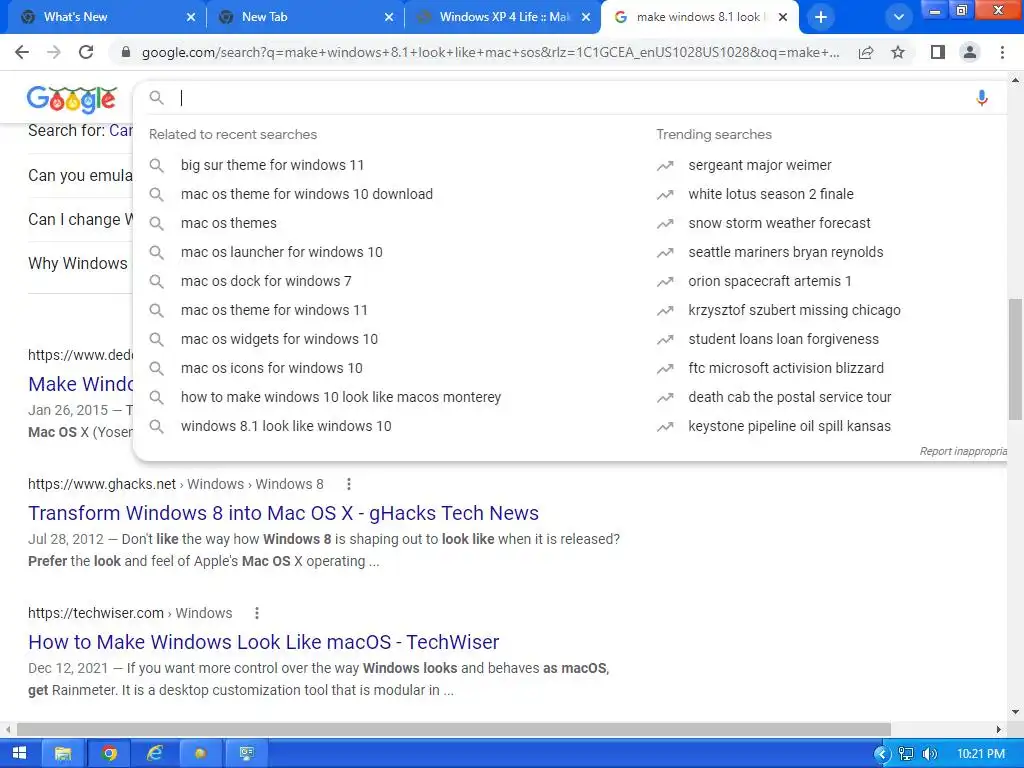Screen dimensions: 1024x768
Task: Open Chrome three-dot menu
Action: pos(1002,52)
